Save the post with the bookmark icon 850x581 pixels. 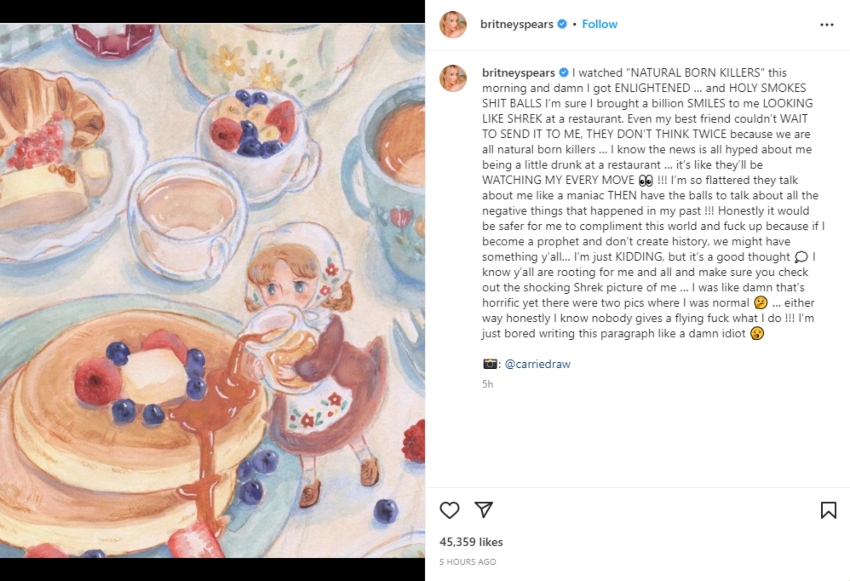(x=828, y=510)
